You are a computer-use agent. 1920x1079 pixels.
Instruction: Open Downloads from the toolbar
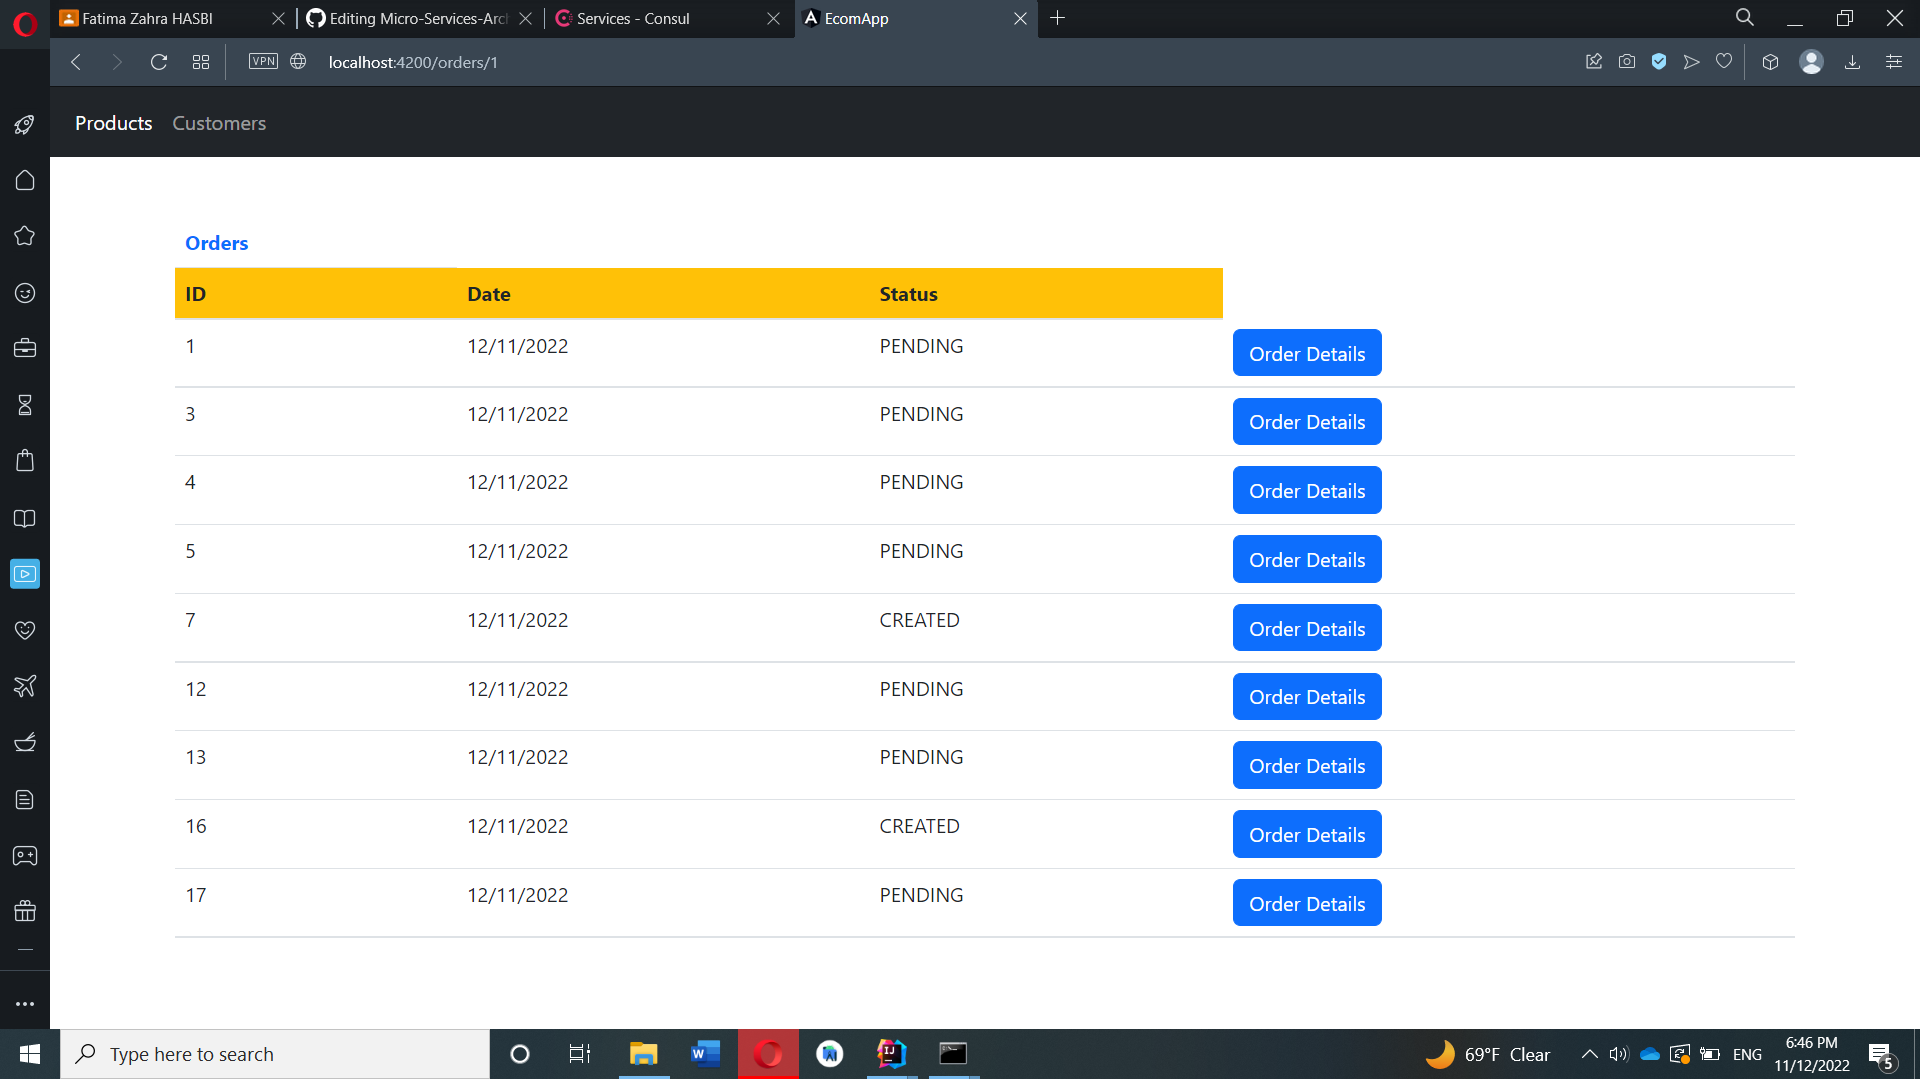pyautogui.click(x=1852, y=61)
